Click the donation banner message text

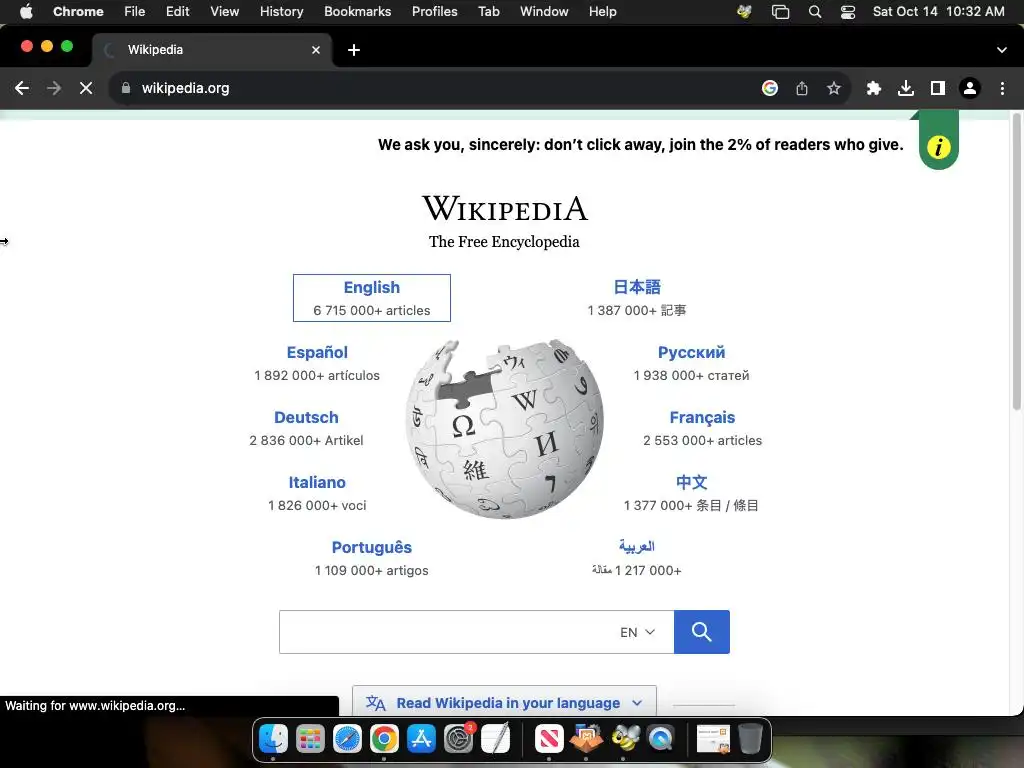[641, 144]
